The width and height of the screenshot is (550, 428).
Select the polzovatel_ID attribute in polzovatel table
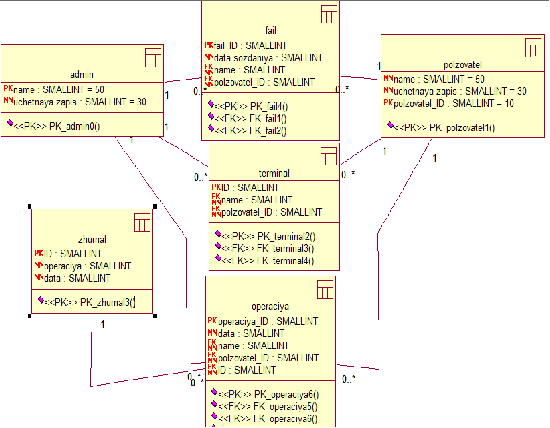449,103
